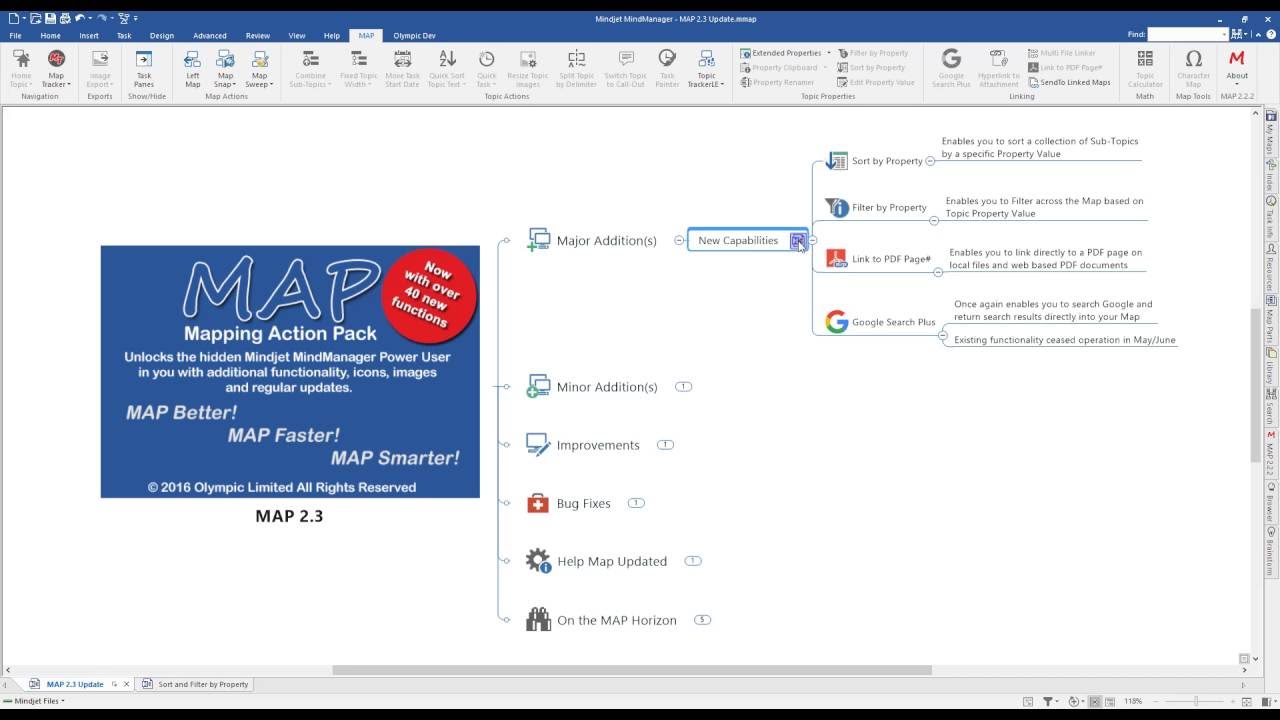Click the Home Topic navigation icon
Image resolution: width=1280 pixels, height=720 pixels.
(x=21, y=60)
